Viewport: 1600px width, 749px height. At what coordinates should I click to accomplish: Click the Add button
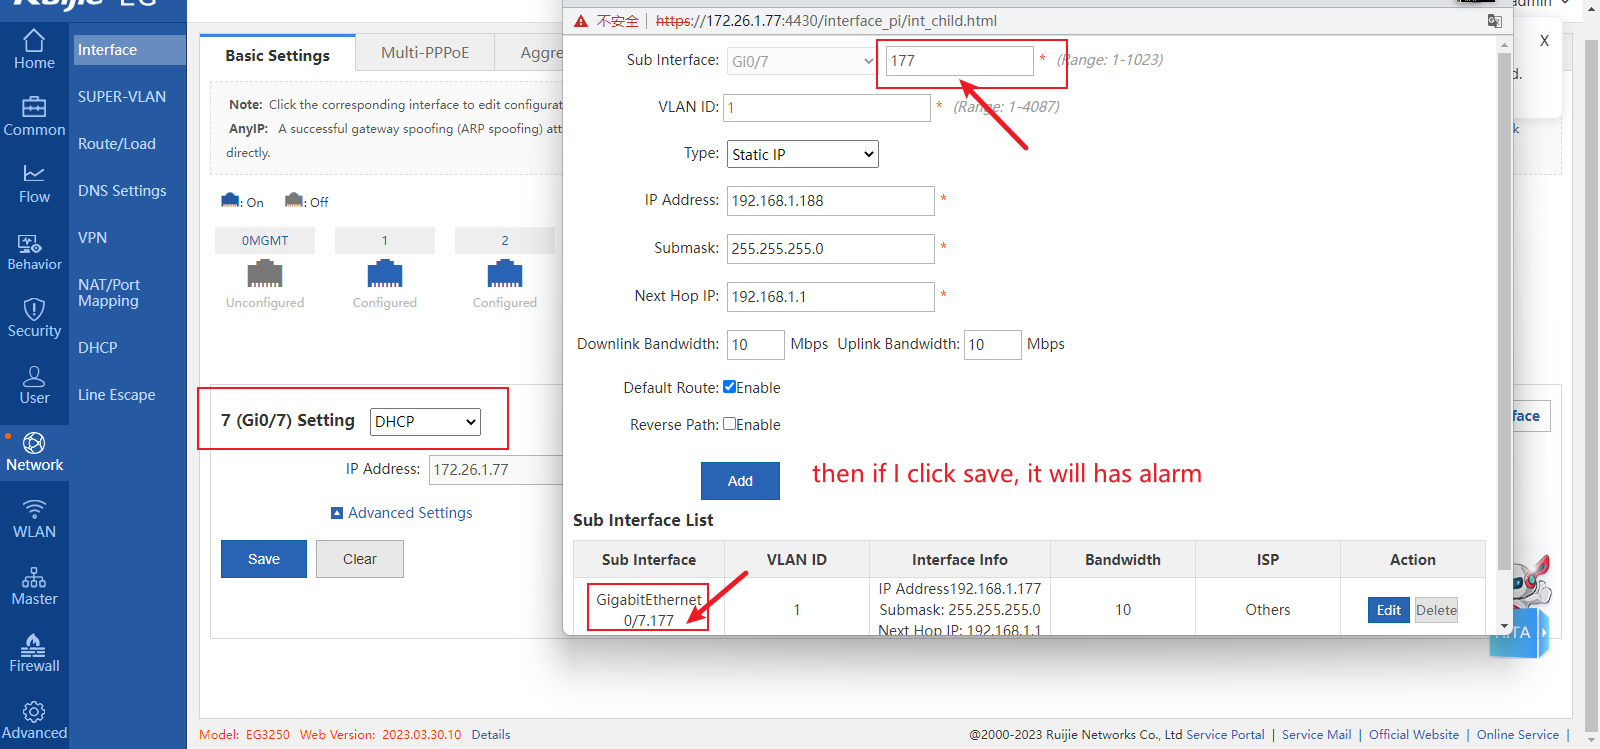point(740,481)
